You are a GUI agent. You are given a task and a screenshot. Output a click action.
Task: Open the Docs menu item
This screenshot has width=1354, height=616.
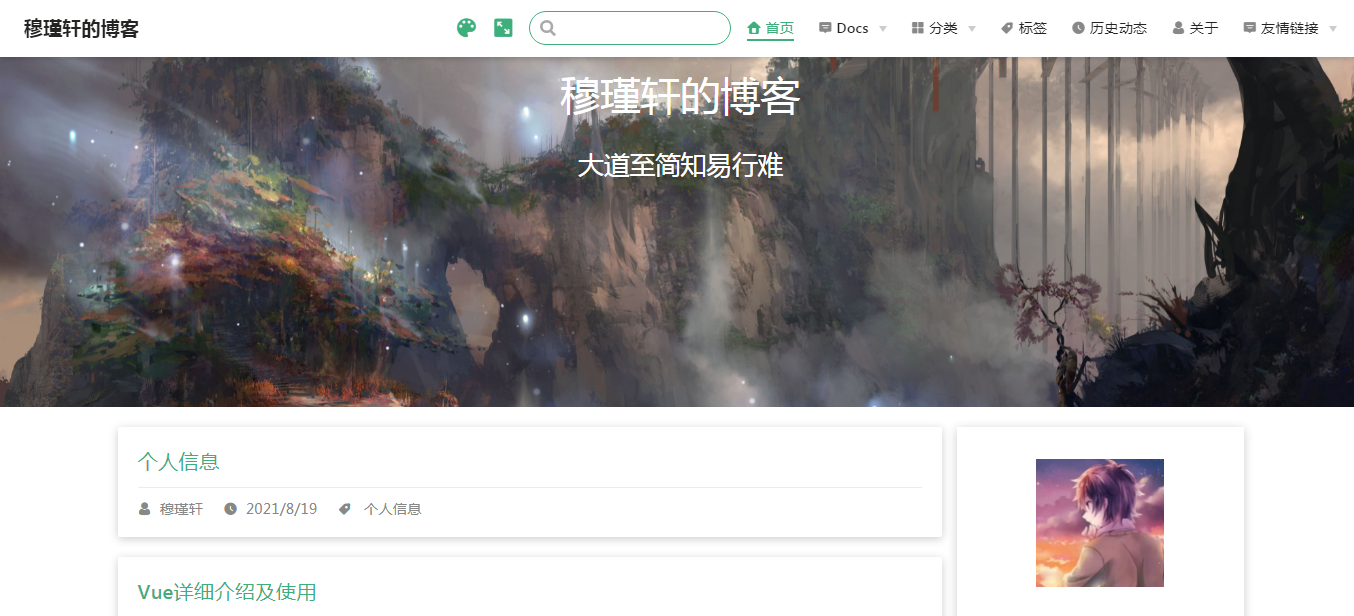pyautogui.click(x=852, y=28)
